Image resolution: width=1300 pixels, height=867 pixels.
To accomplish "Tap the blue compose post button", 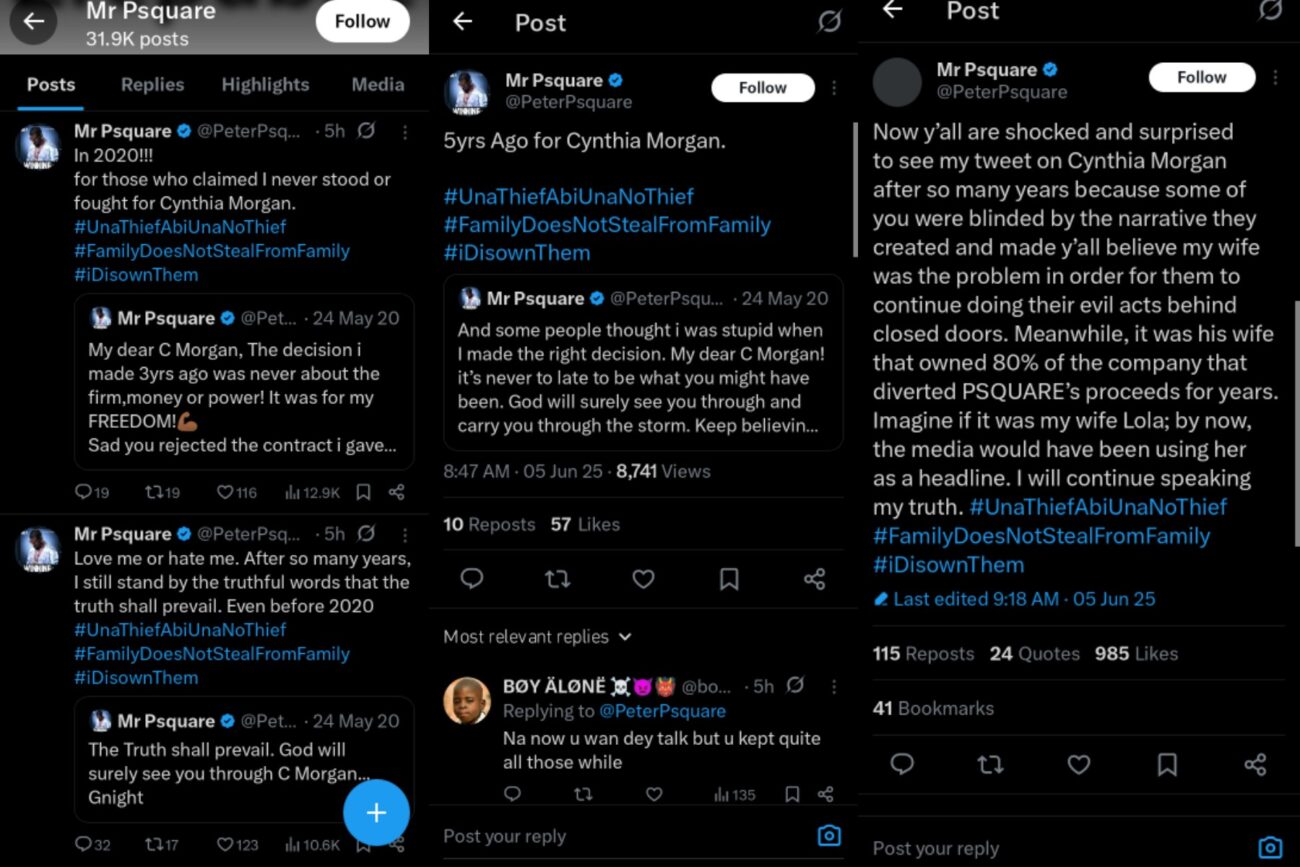I will click(x=376, y=813).
